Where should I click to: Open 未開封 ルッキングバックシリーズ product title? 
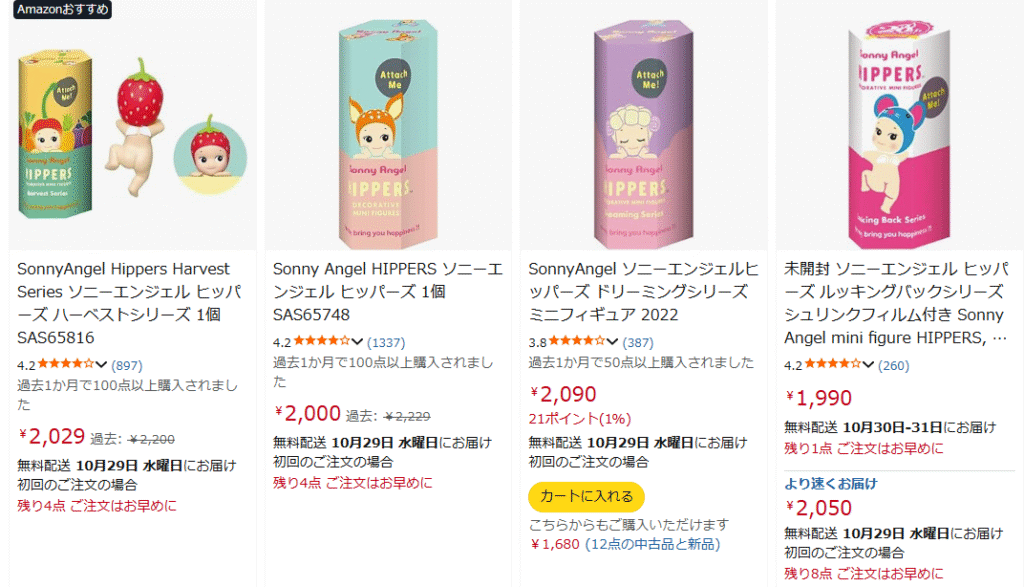point(897,303)
